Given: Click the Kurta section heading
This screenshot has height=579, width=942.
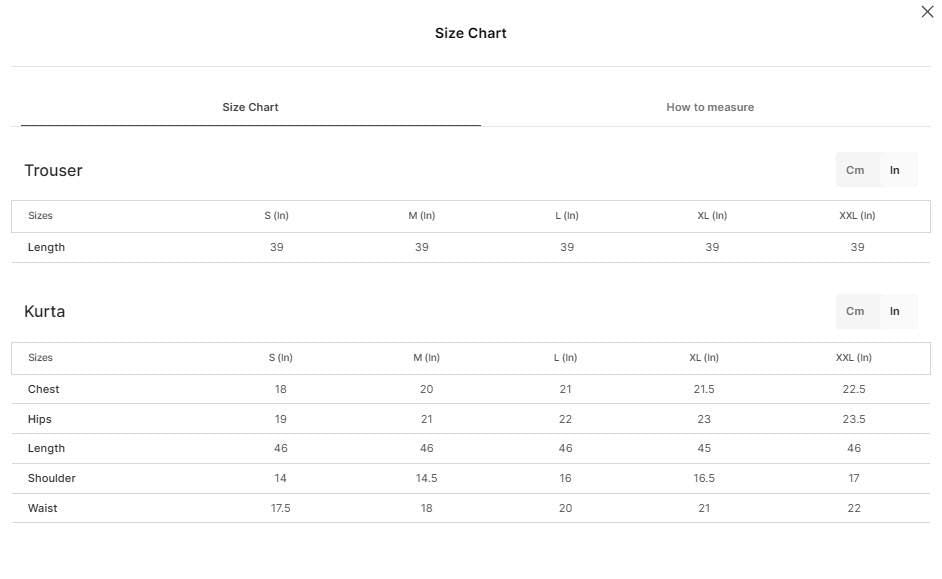Looking at the screenshot, I should (x=44, y=311).
